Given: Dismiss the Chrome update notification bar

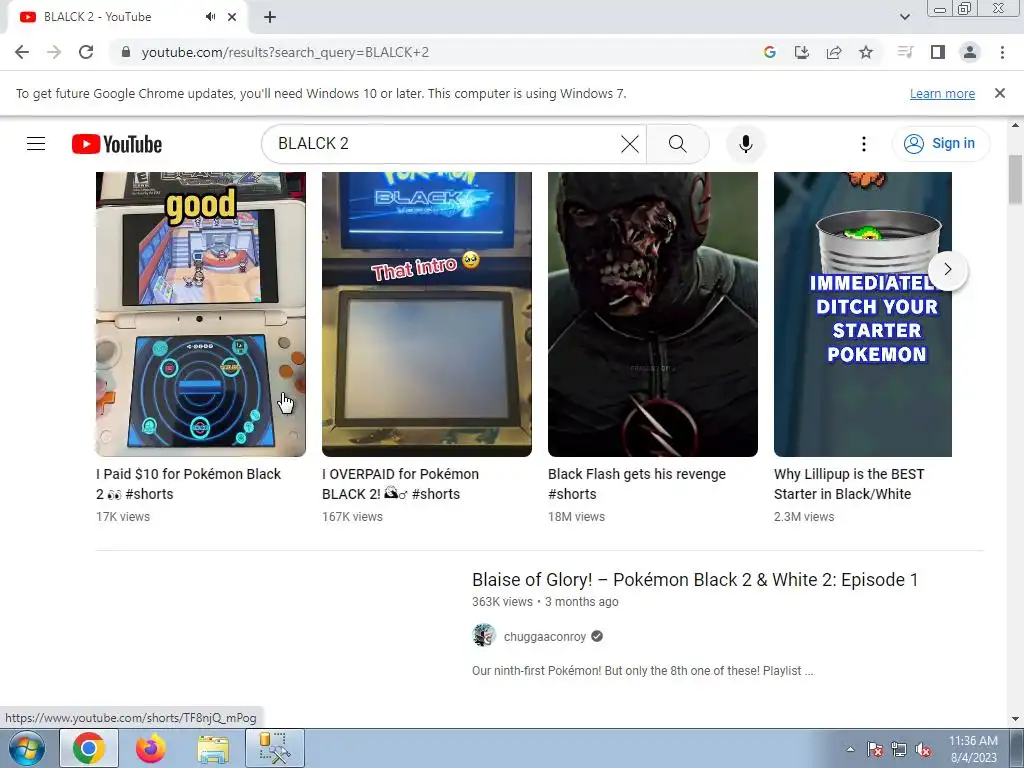Looking at the screenshot, I should (x=999, y=93).
